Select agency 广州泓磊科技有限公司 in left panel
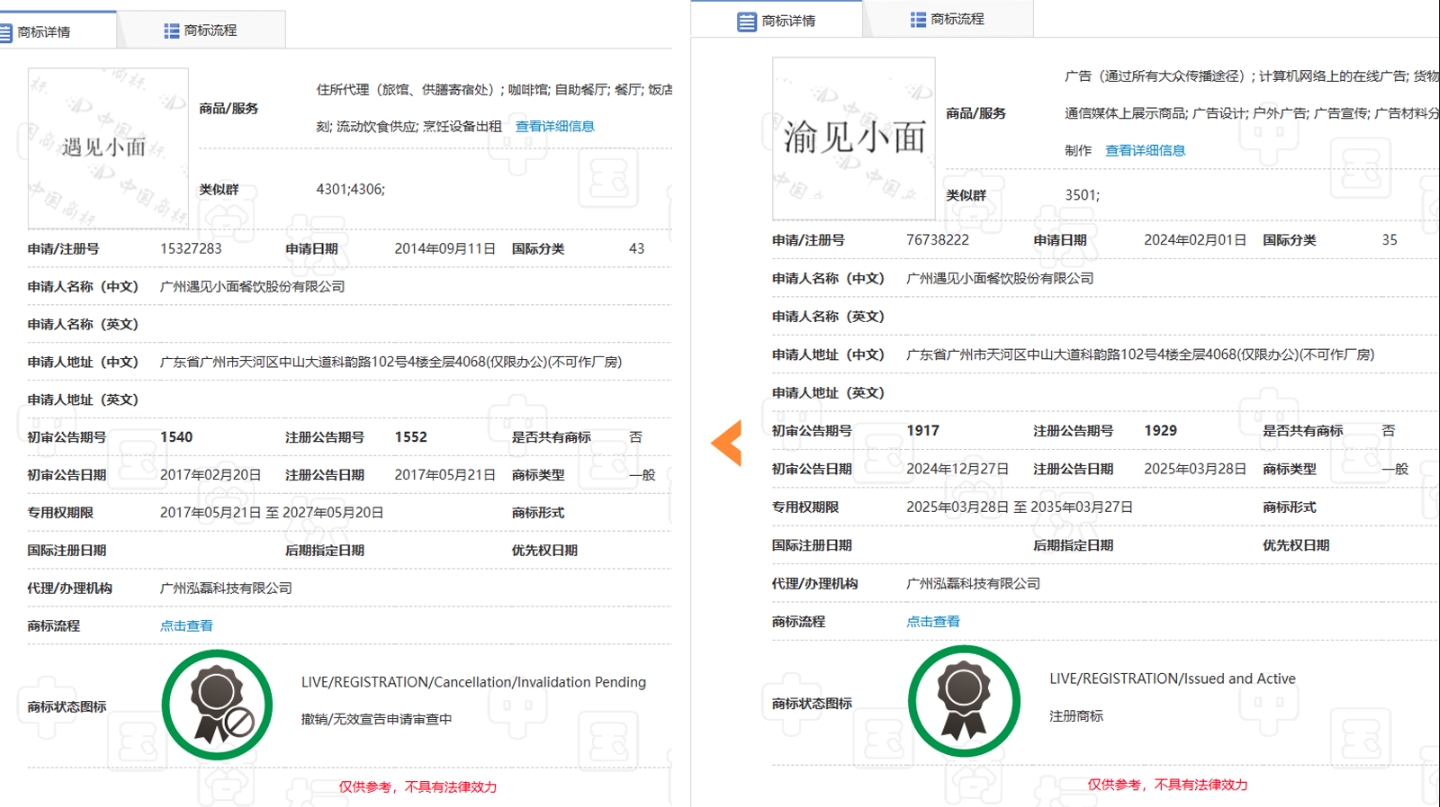Screen dimensions: 1440x807 click(x=226, y=588)
